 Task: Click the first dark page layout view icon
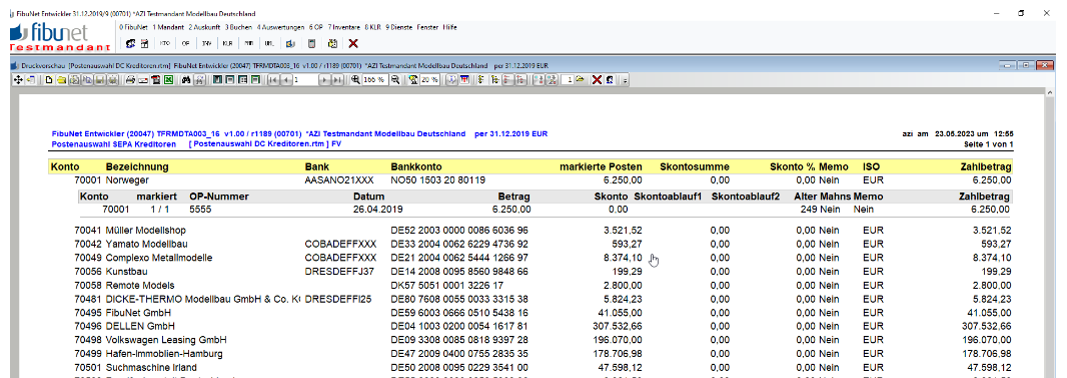tap(217, 80)
